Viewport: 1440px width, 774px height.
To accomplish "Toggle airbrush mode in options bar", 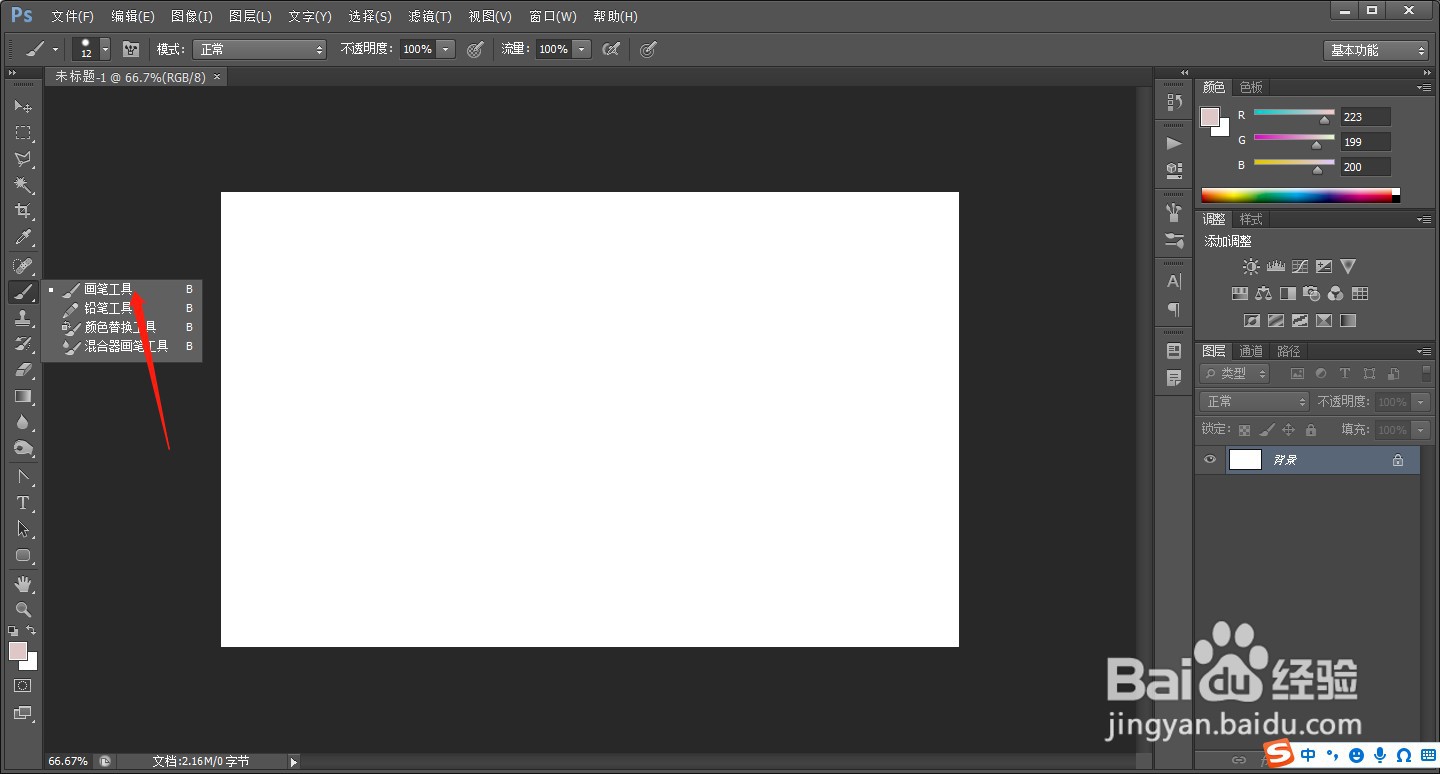I will click(x=611, y=49).
